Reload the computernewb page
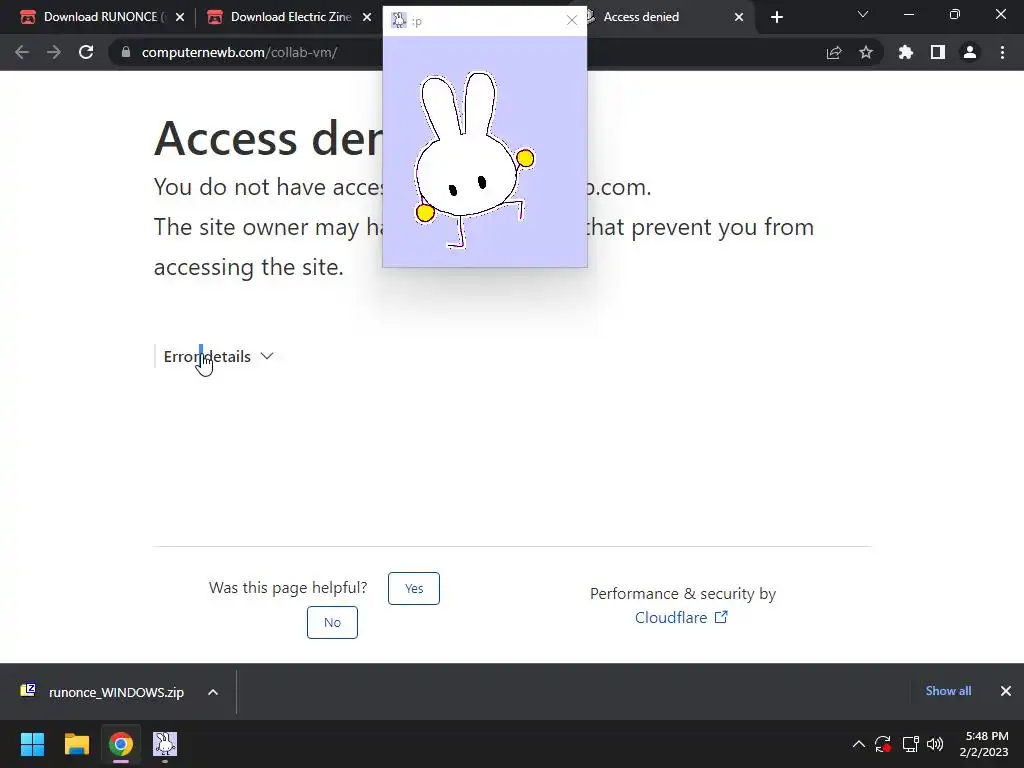Image resolution: width=1024 pixels, height=768 pixels. coord(86,52)
